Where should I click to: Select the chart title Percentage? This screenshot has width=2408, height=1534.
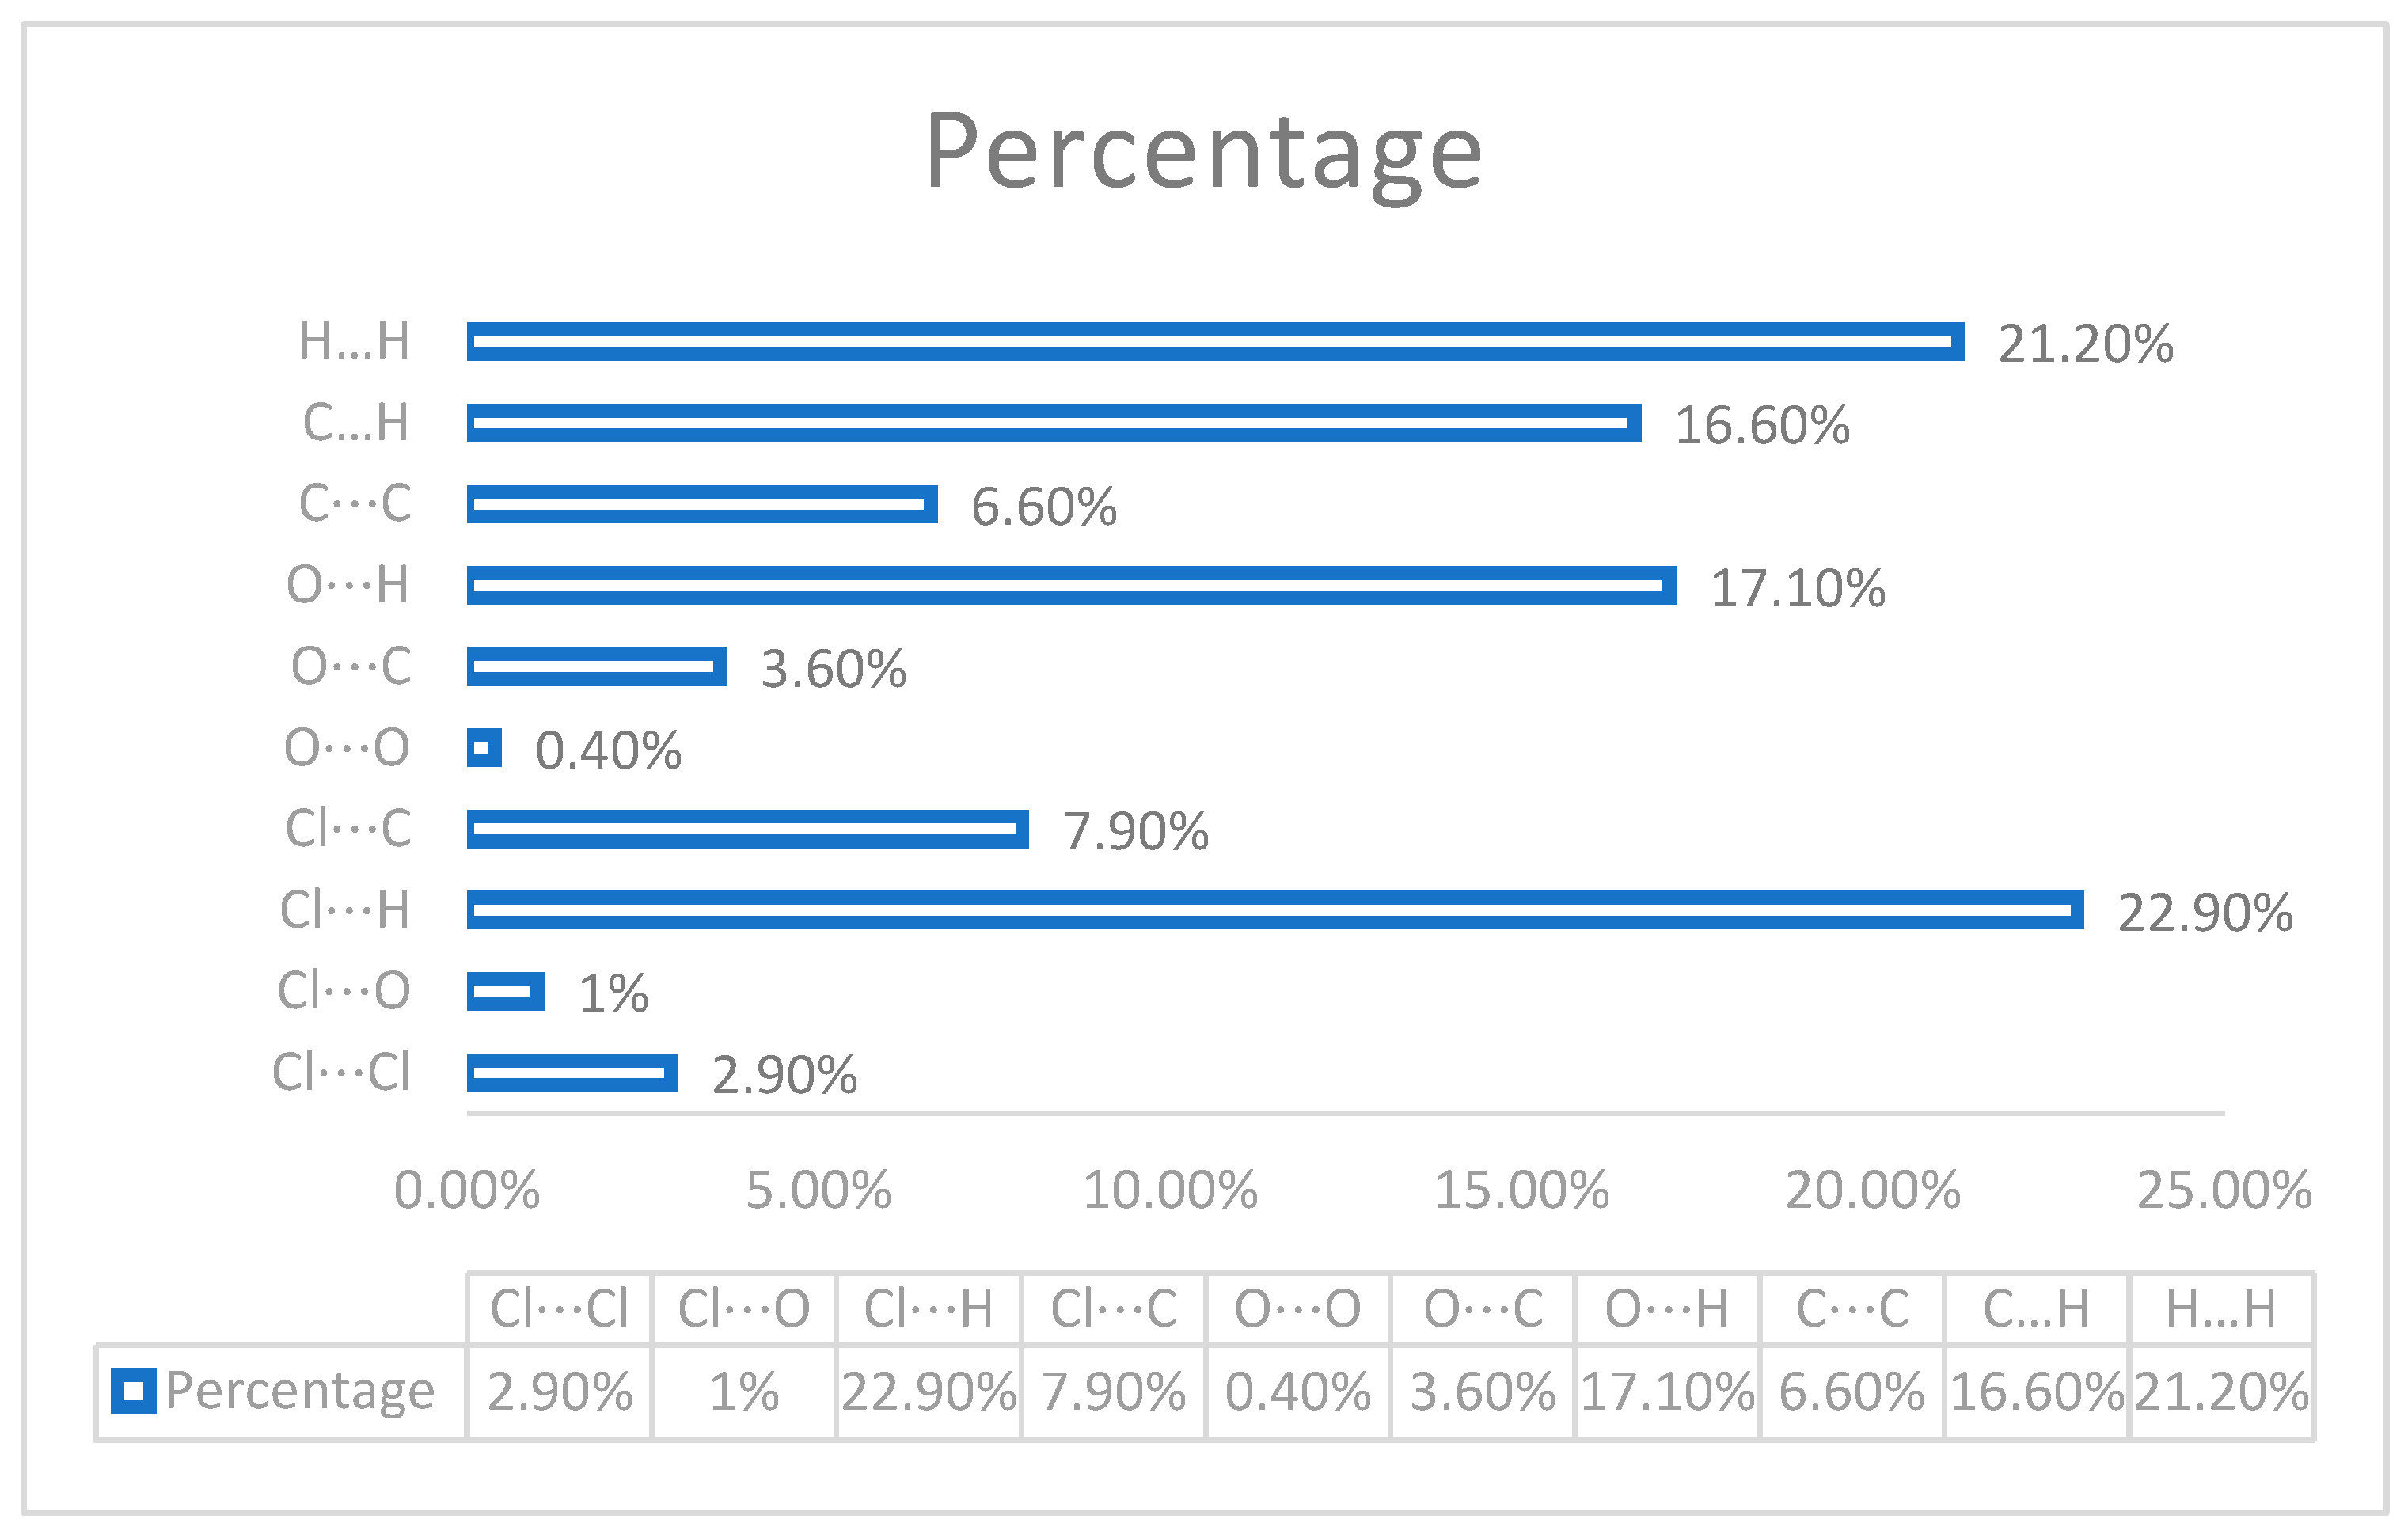tap(1203, 151)
